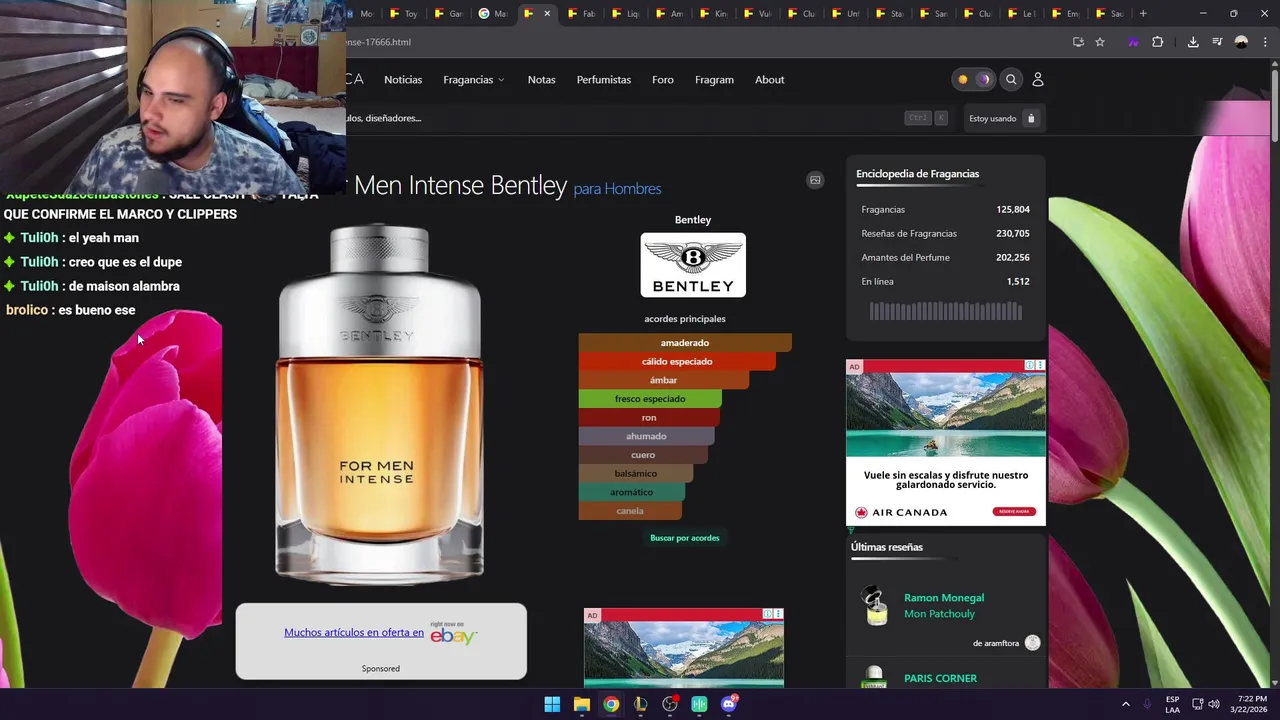The height and width of the screenshot is (720, 1280).
Task: Open the Chrome downloads icon
Action: click(x=1193, y=42)
